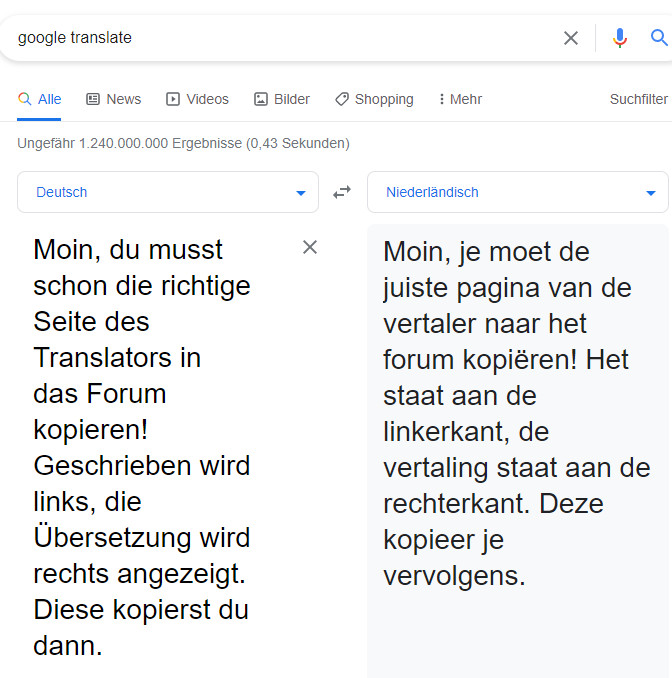This screenshot has width=672, height=678.
Task: Expand the Mehr options menu
Action: (x=460, y=99)
